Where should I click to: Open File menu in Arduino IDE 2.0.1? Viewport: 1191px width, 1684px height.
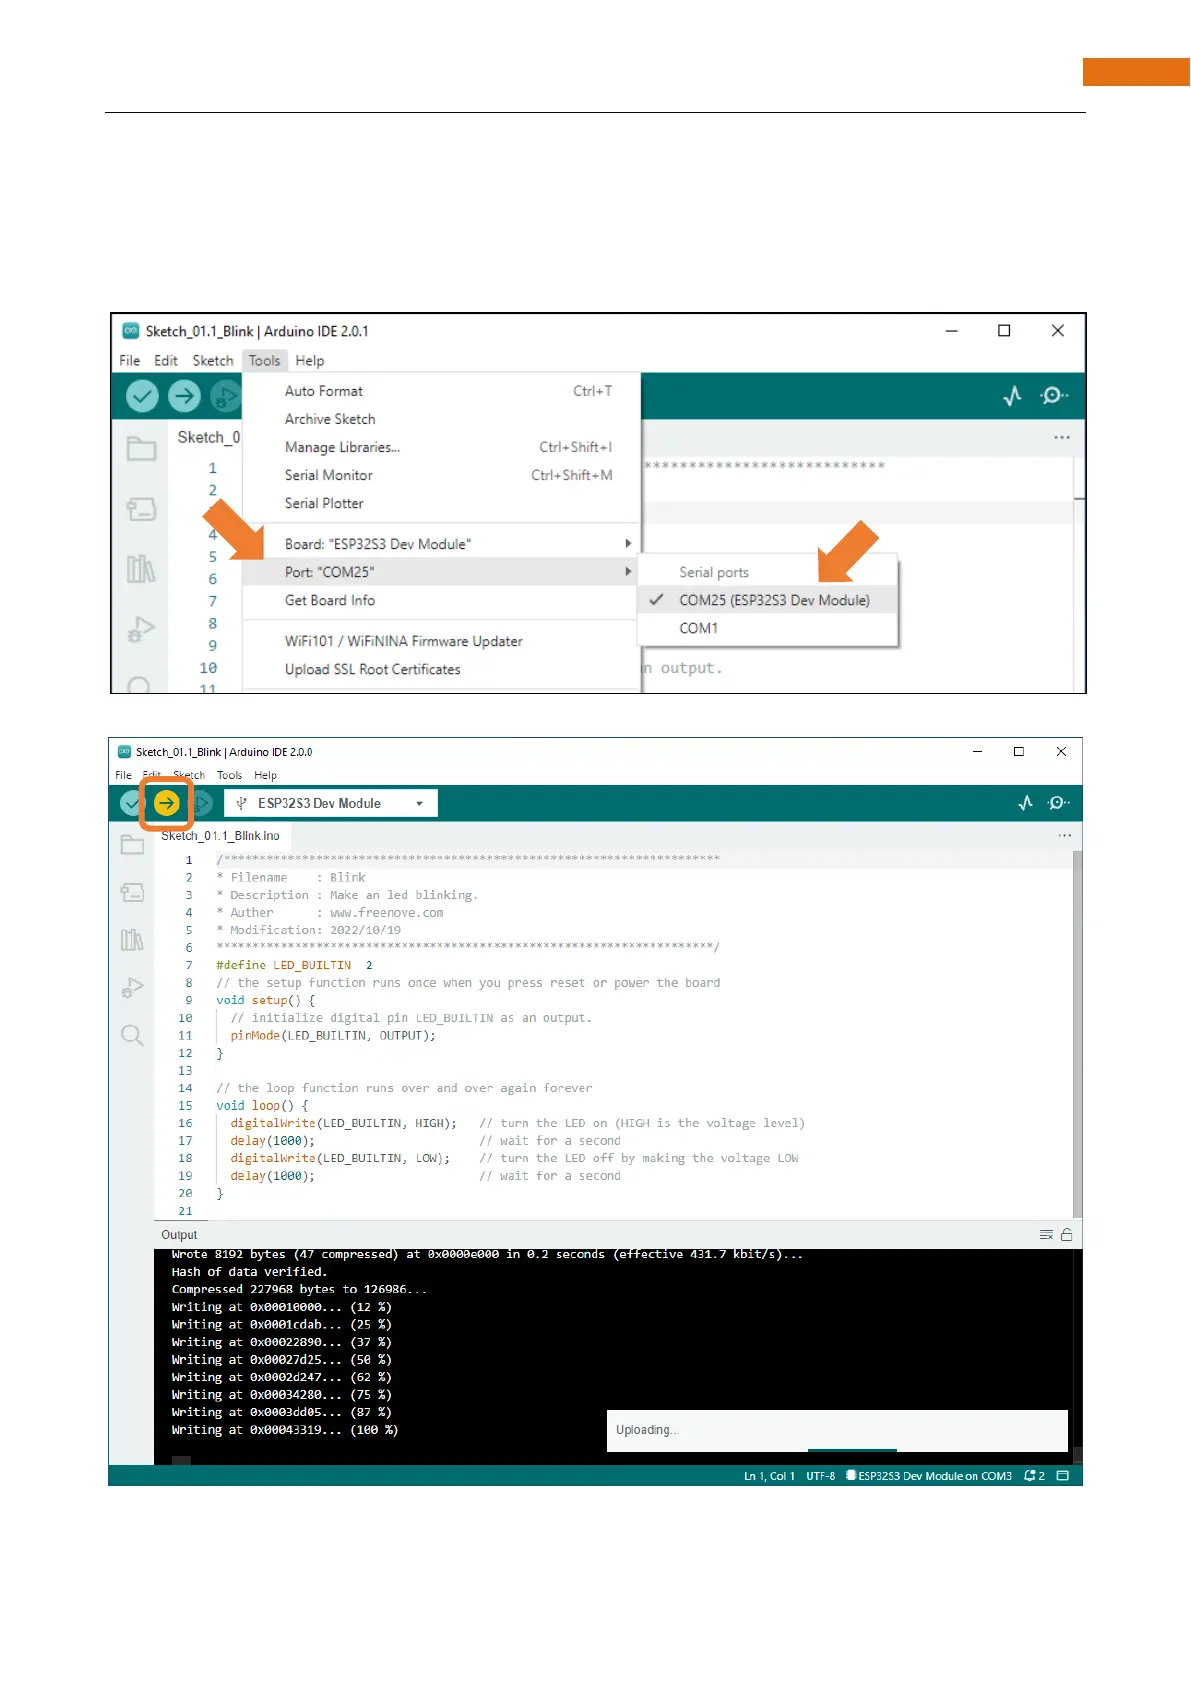130,361
